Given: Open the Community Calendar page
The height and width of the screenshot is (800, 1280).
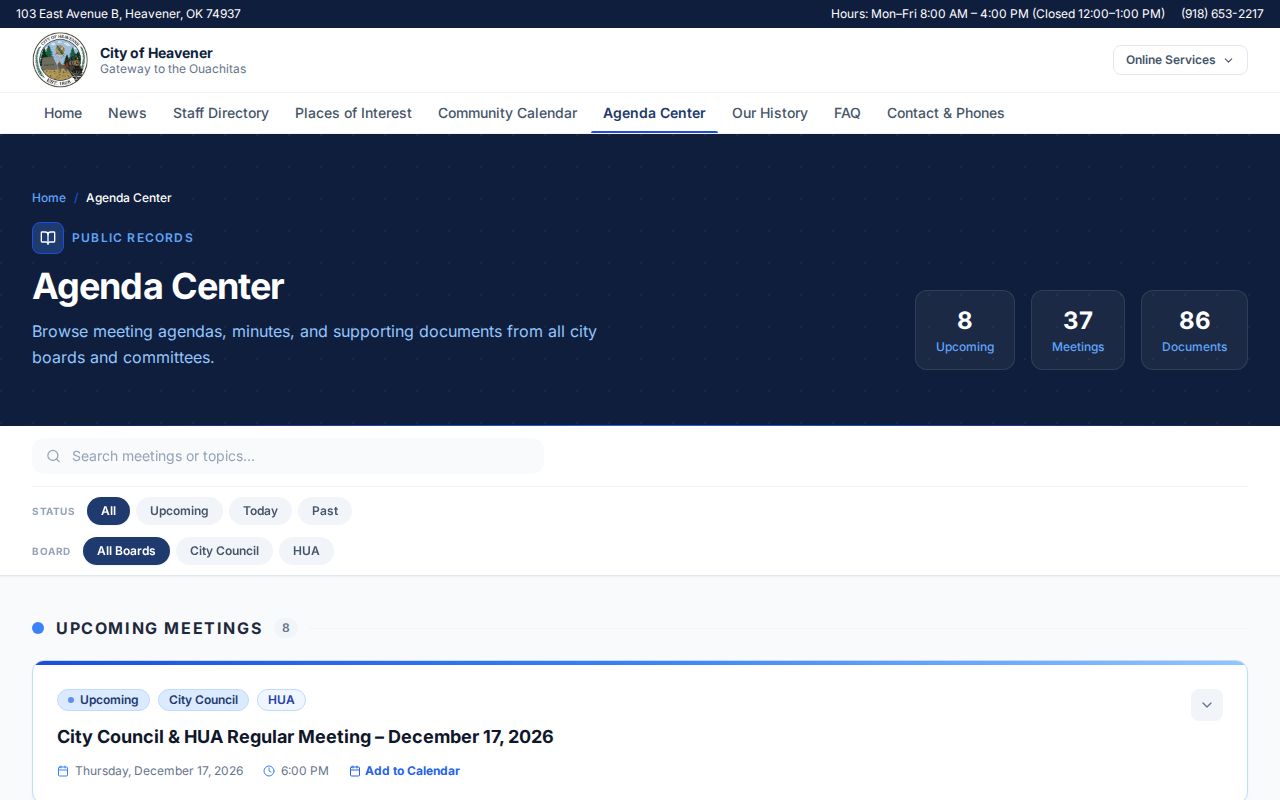Looking at the screenshot, I should [x=507, y=113].
